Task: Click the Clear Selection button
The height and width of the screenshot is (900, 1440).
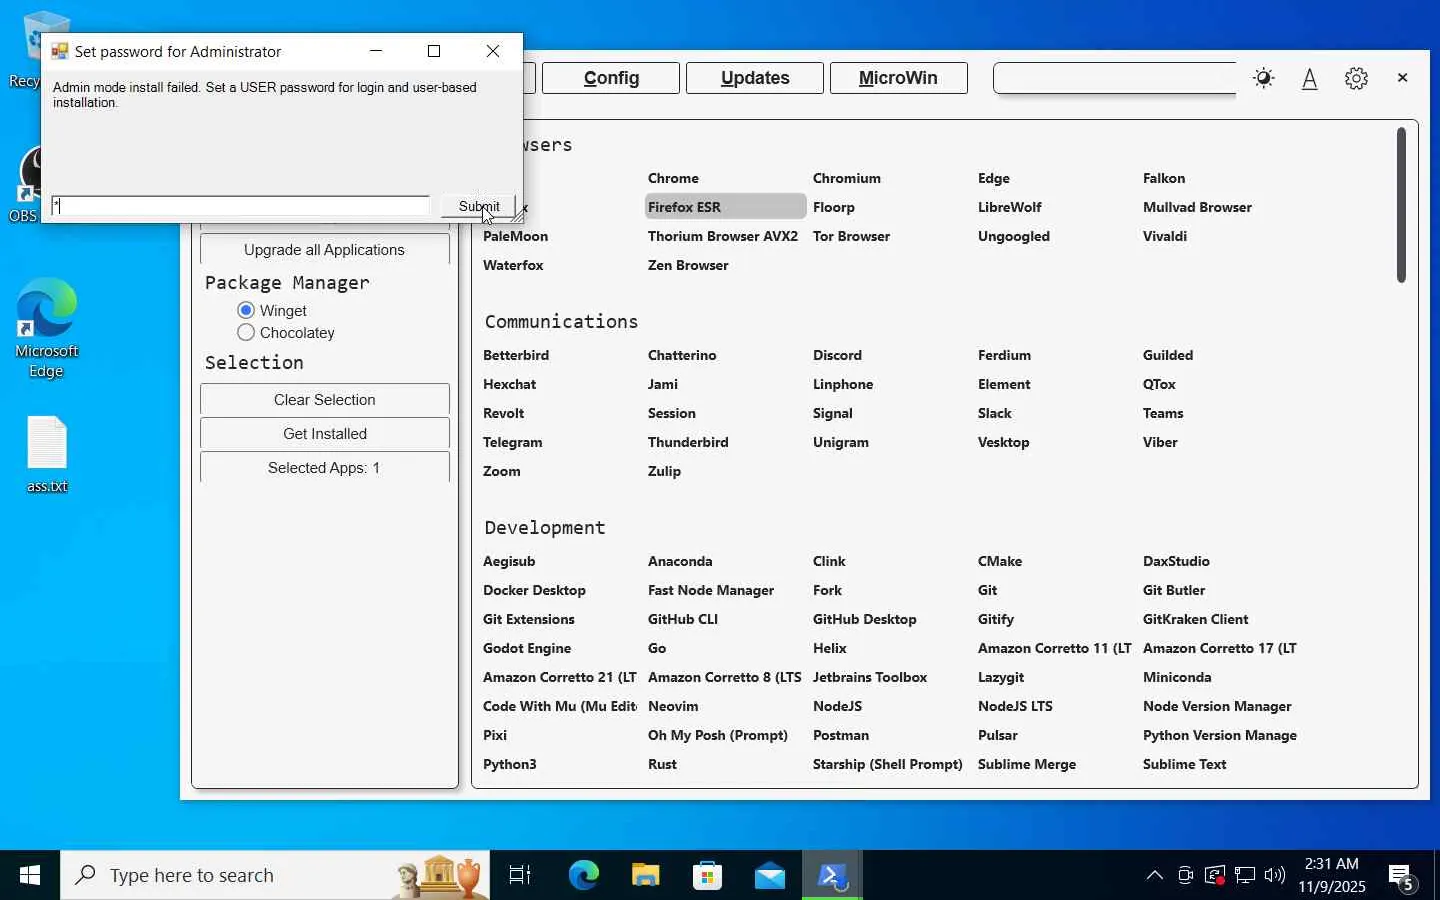Action: [x=325, y=400]
